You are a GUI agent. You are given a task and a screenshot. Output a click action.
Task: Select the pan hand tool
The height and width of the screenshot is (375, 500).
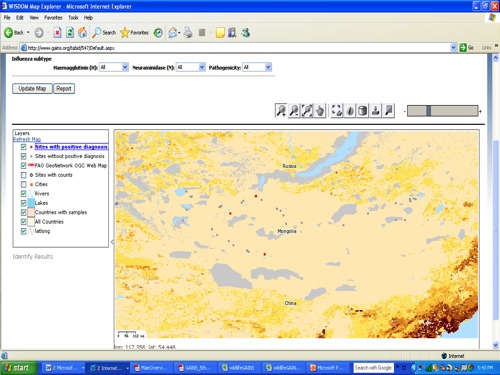[320, 111]
